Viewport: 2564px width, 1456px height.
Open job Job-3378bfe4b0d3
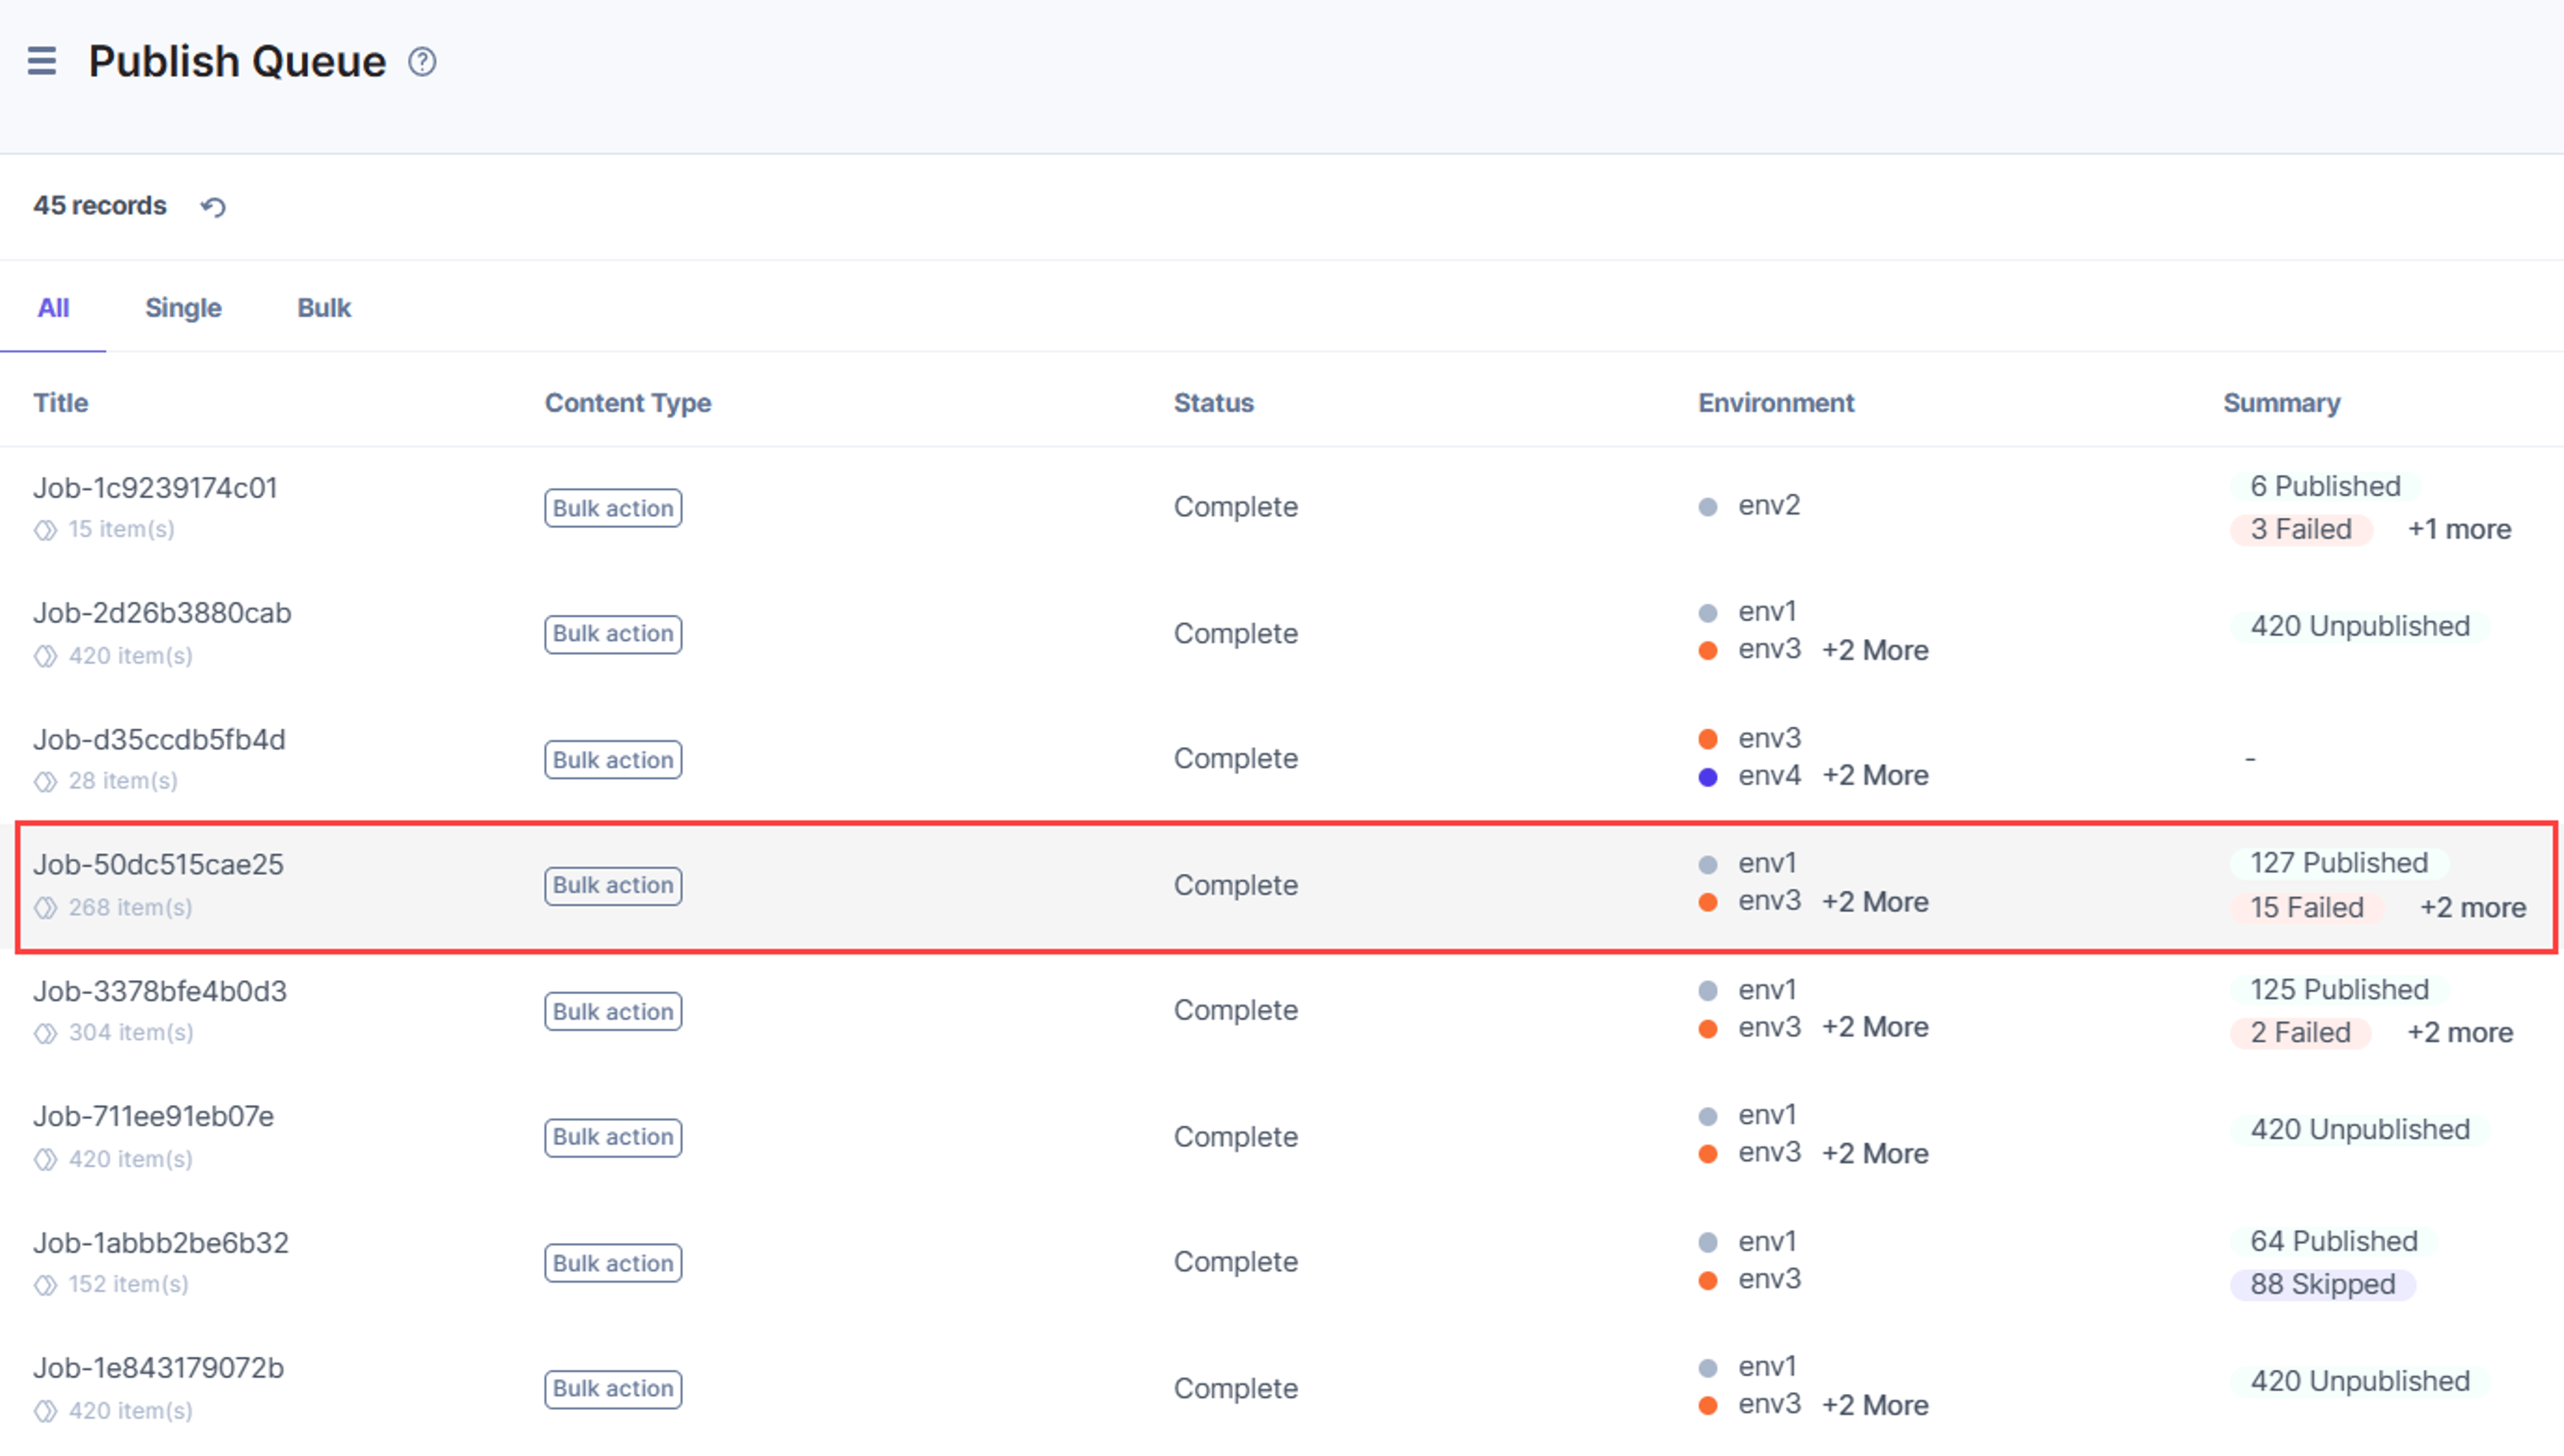coord(160,991)
